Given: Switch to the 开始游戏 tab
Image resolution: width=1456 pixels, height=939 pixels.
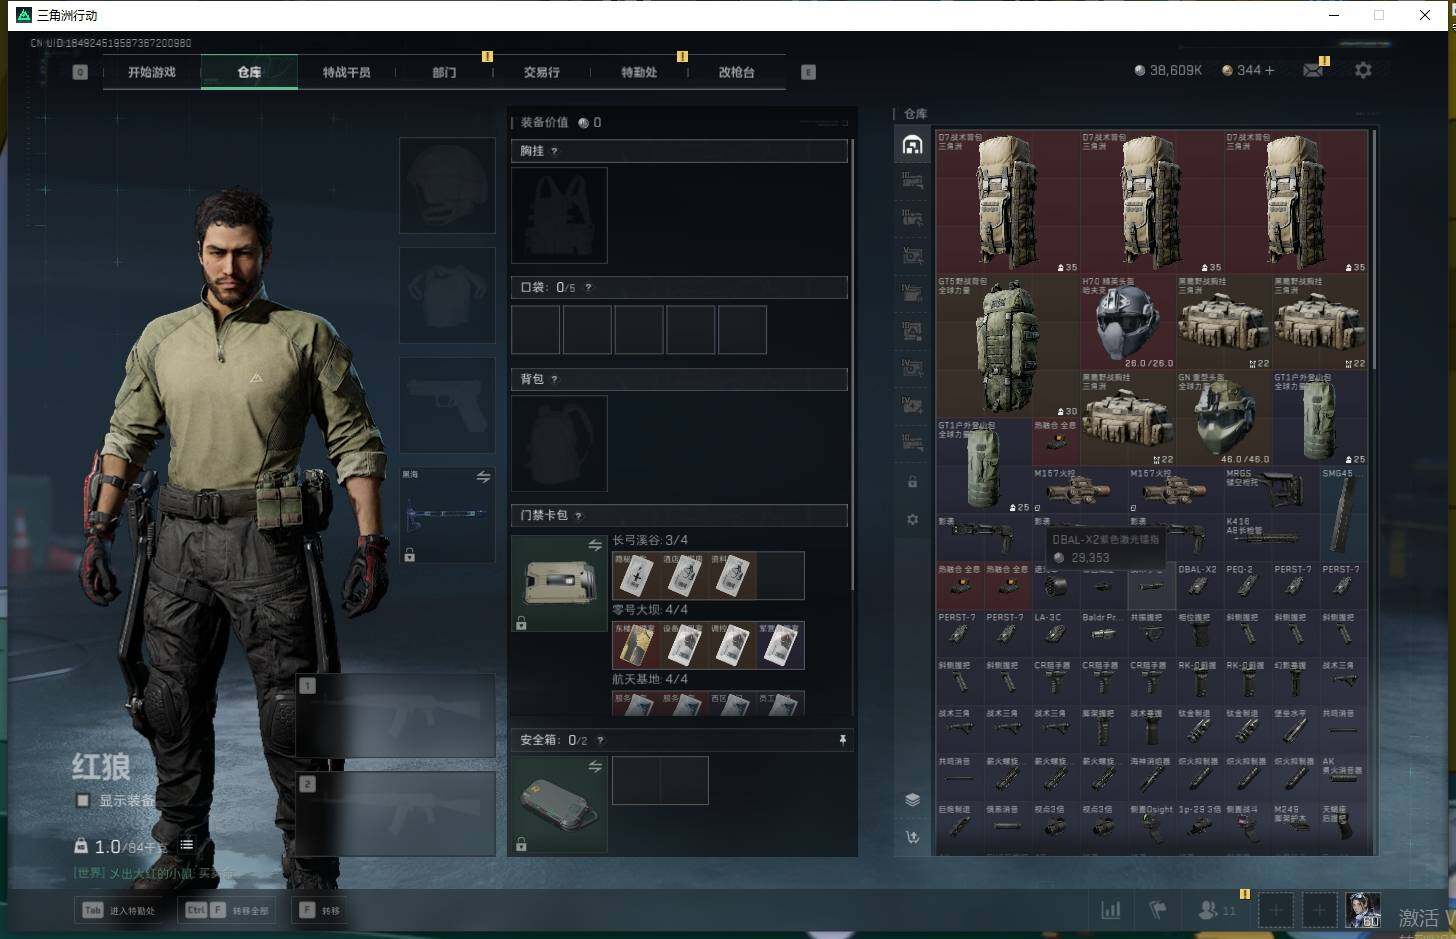Looking at the screenshot, I should tap(152, 72).
